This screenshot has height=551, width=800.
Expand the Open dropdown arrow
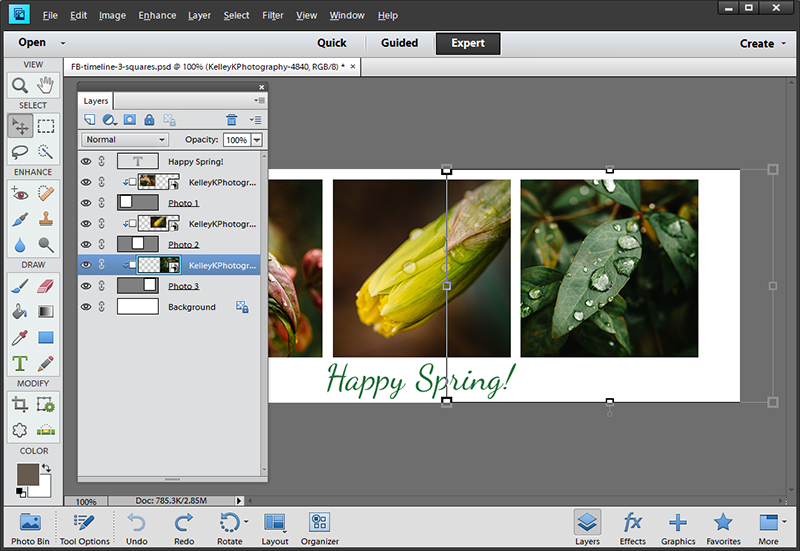(63, 43)
